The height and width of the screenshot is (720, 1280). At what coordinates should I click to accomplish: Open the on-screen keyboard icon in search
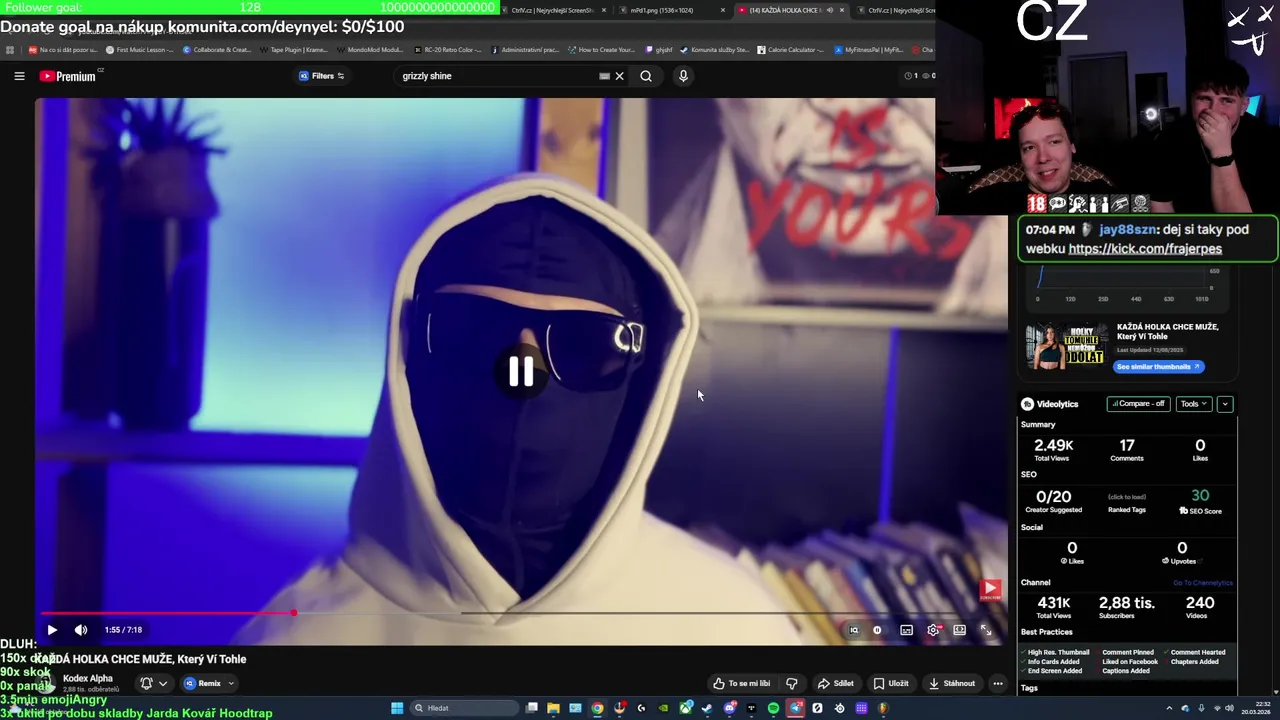click(604, 76)
